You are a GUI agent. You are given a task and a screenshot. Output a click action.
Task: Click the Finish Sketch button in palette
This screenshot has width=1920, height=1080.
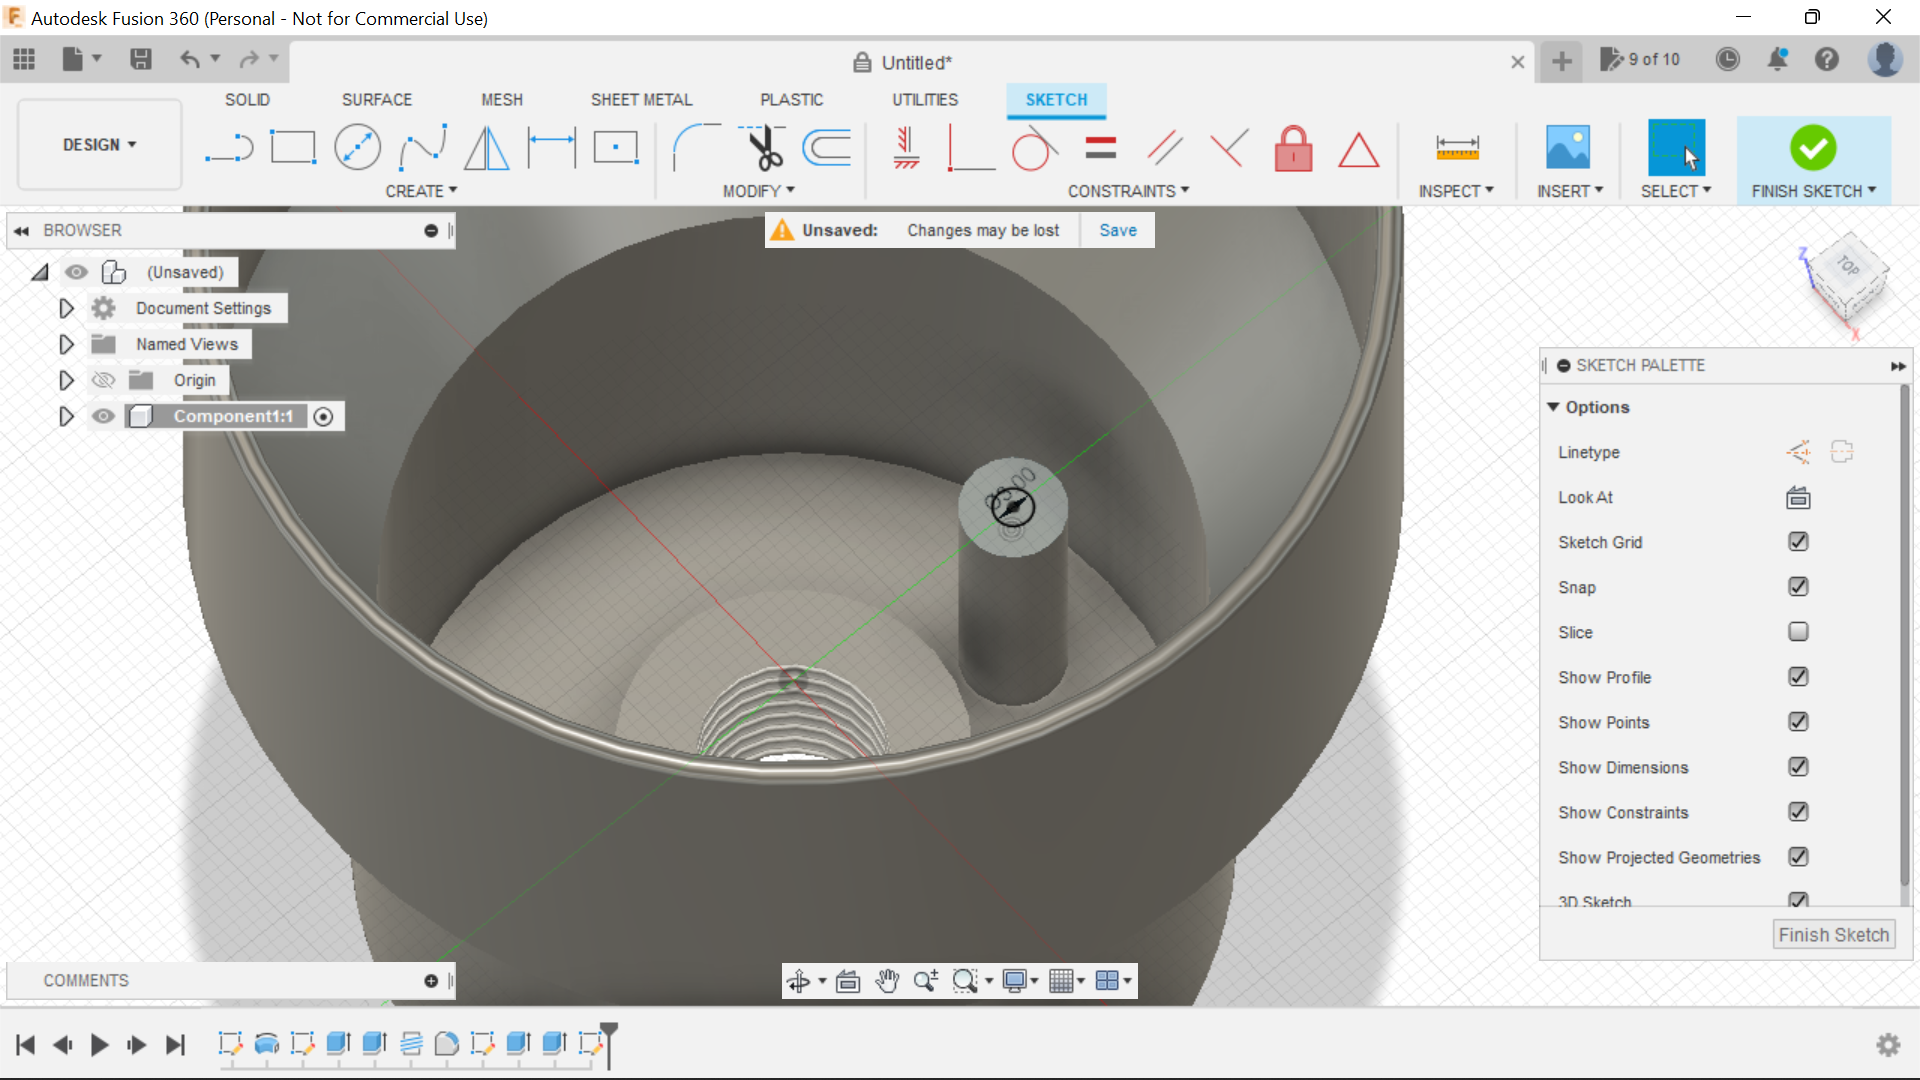click(1834, 934)
